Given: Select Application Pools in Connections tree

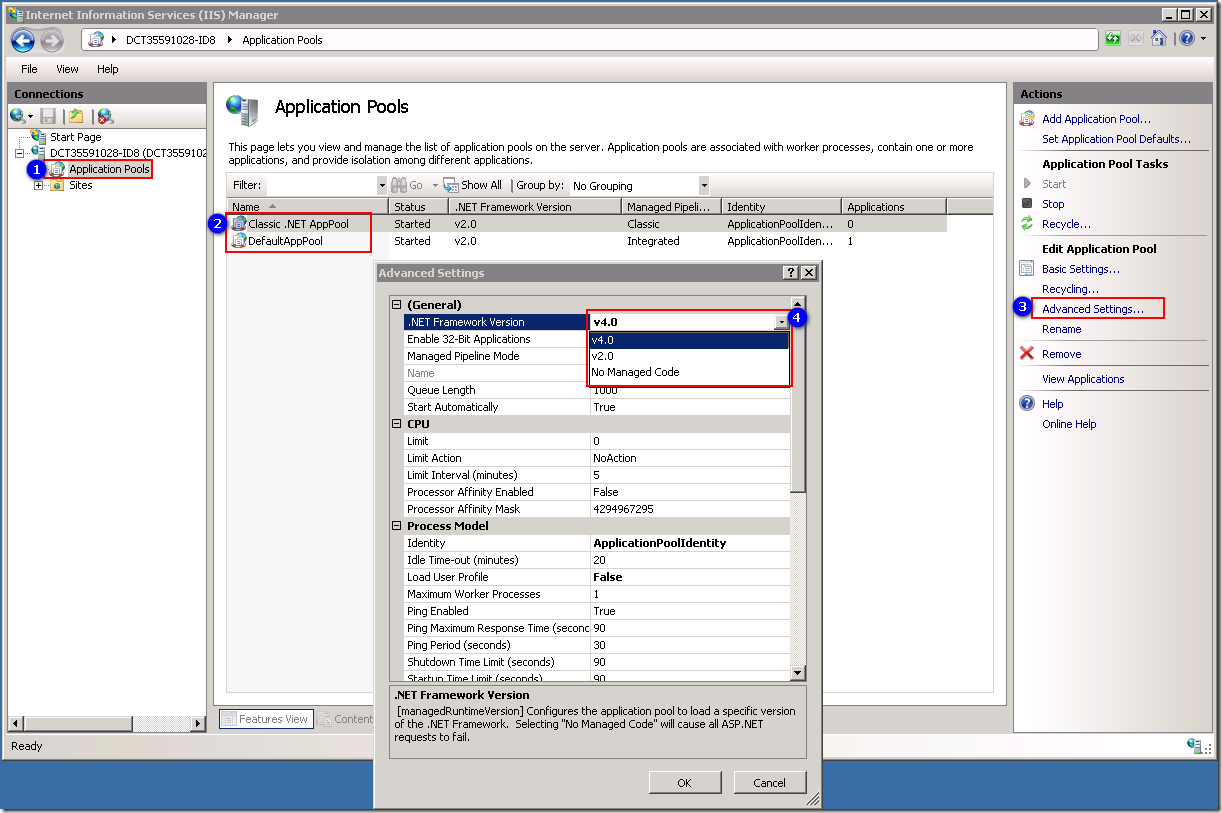Looking at the screenshot, I should tap(109, 169).
